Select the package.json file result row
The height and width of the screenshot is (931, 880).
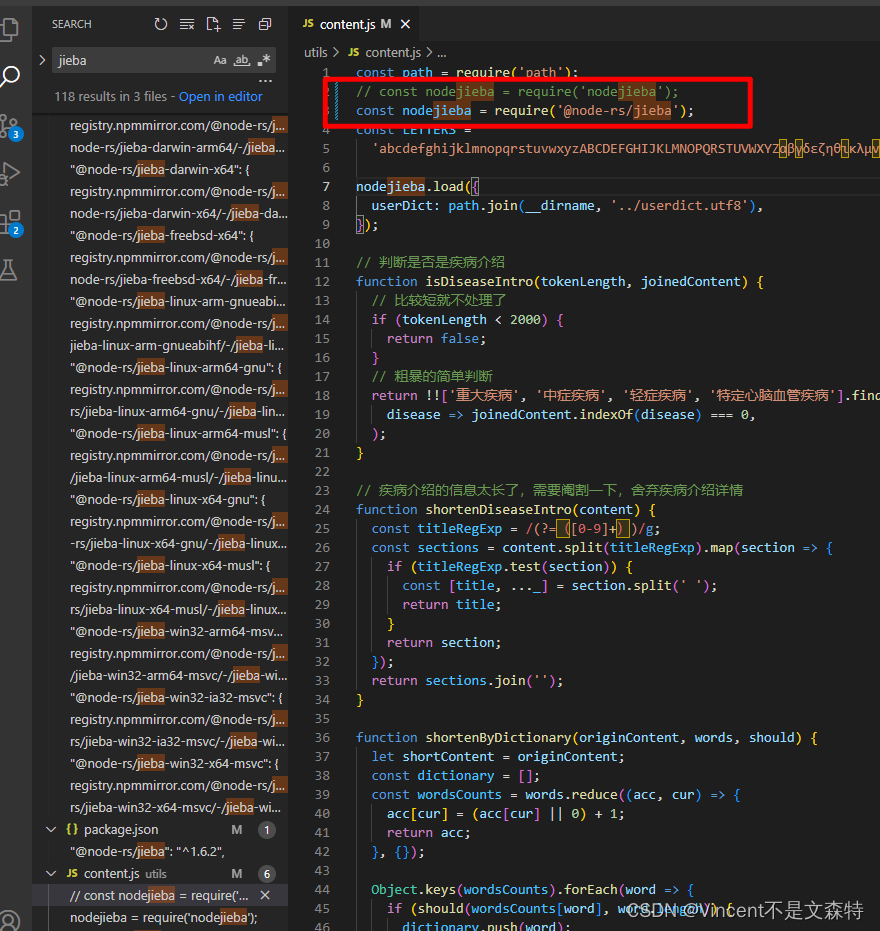160,829
